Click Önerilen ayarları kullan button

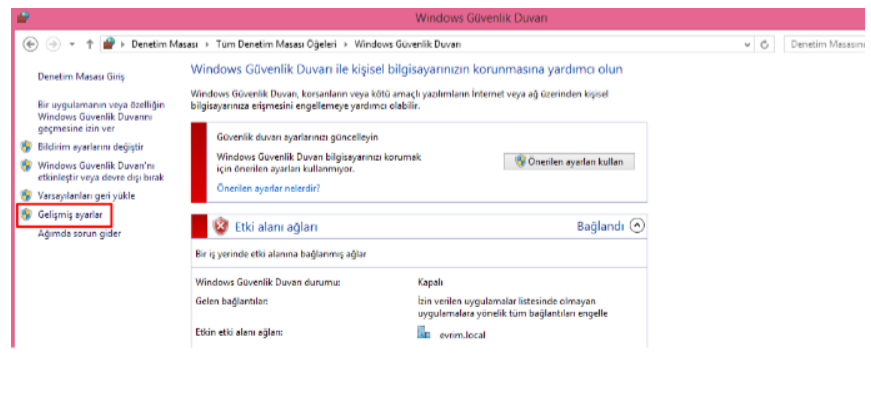click(569, 162)
